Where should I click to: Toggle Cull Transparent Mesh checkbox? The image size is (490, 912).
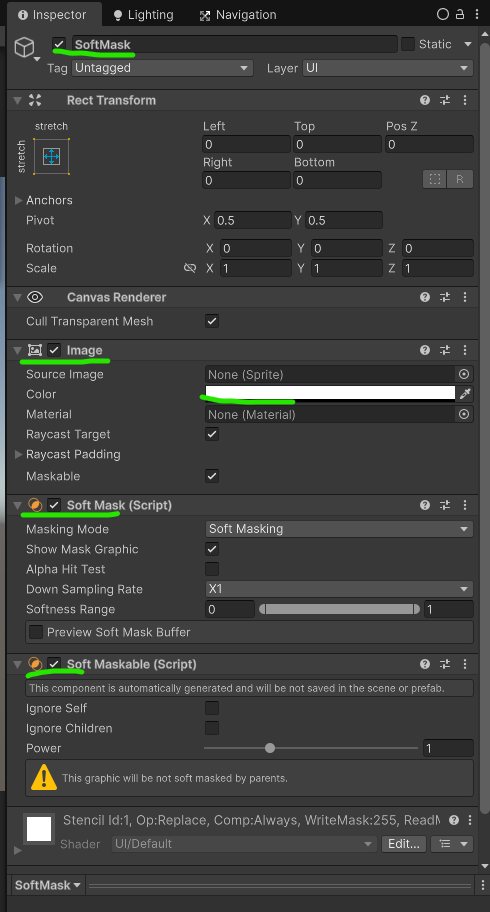point(212,321)
